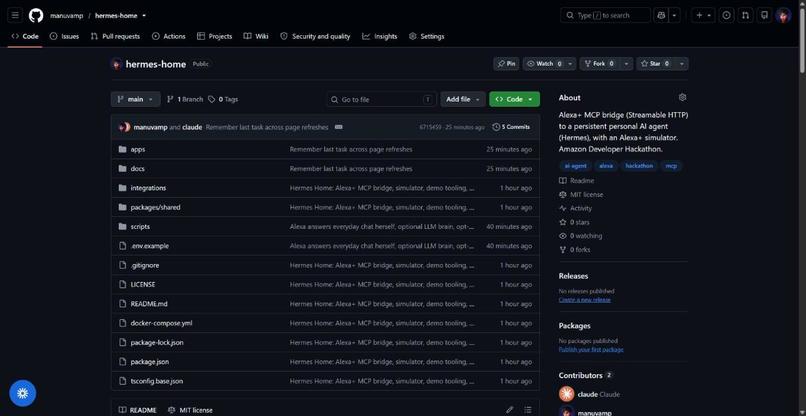
Task: Open notifications inbox icon
Action: click(764, 15)
